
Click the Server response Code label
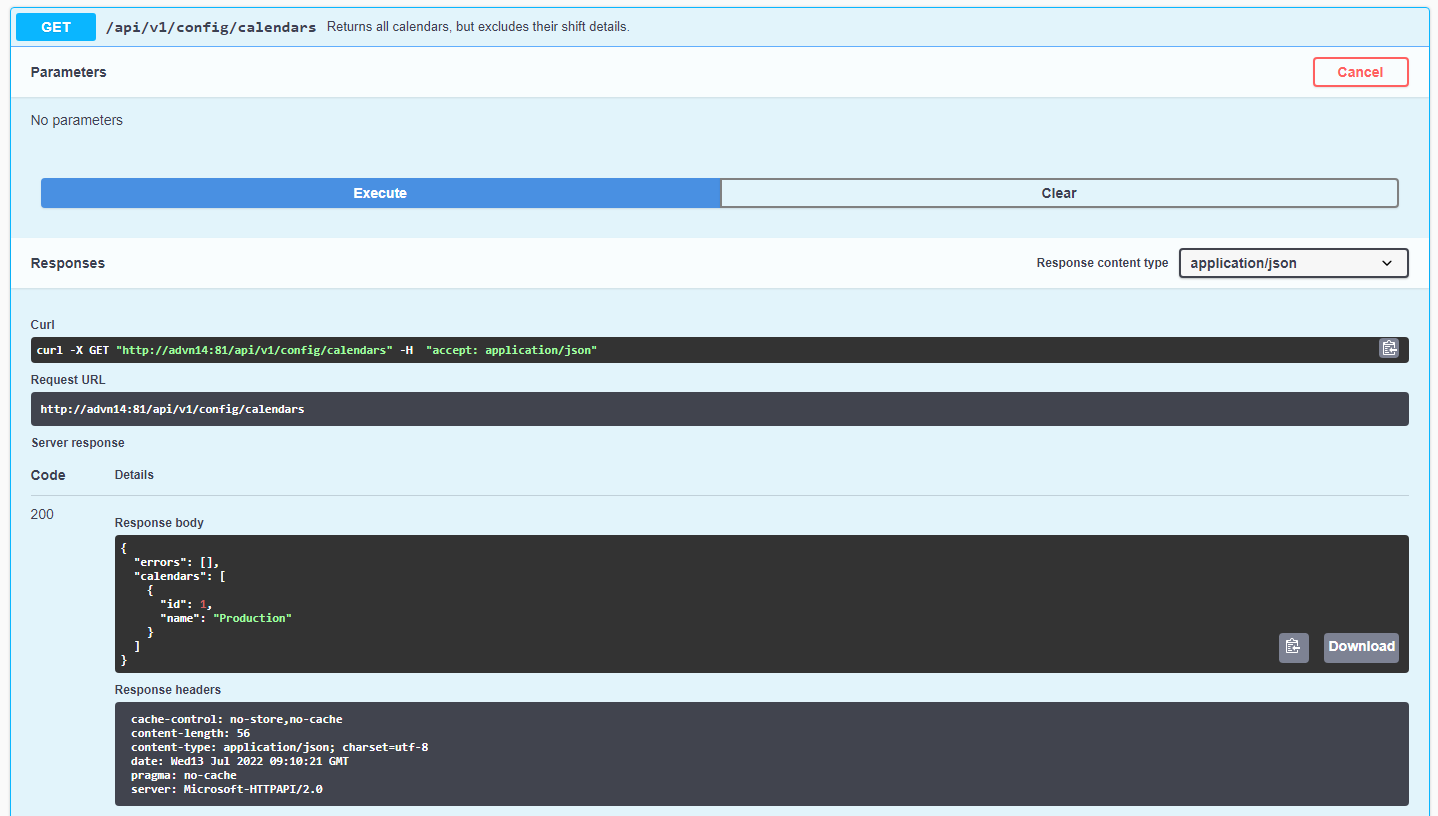[47, 474]
